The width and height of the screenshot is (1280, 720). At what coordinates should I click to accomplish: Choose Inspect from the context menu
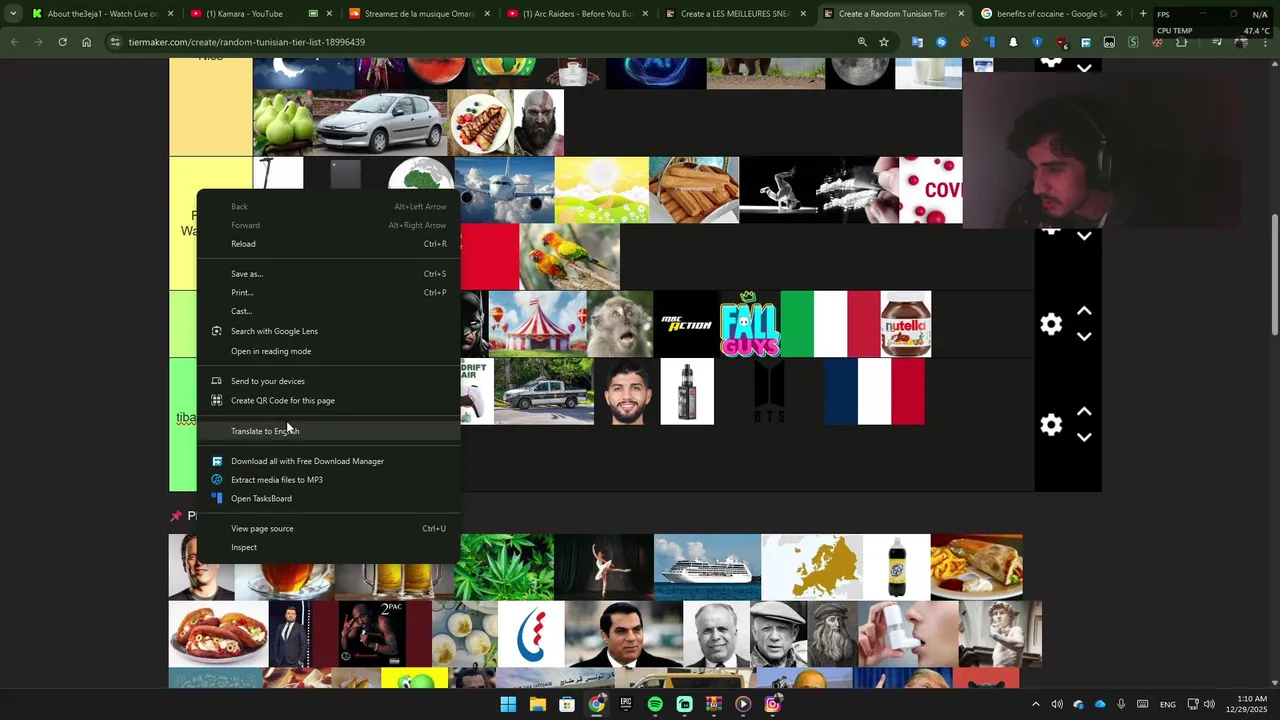click(x=328, y=548)
